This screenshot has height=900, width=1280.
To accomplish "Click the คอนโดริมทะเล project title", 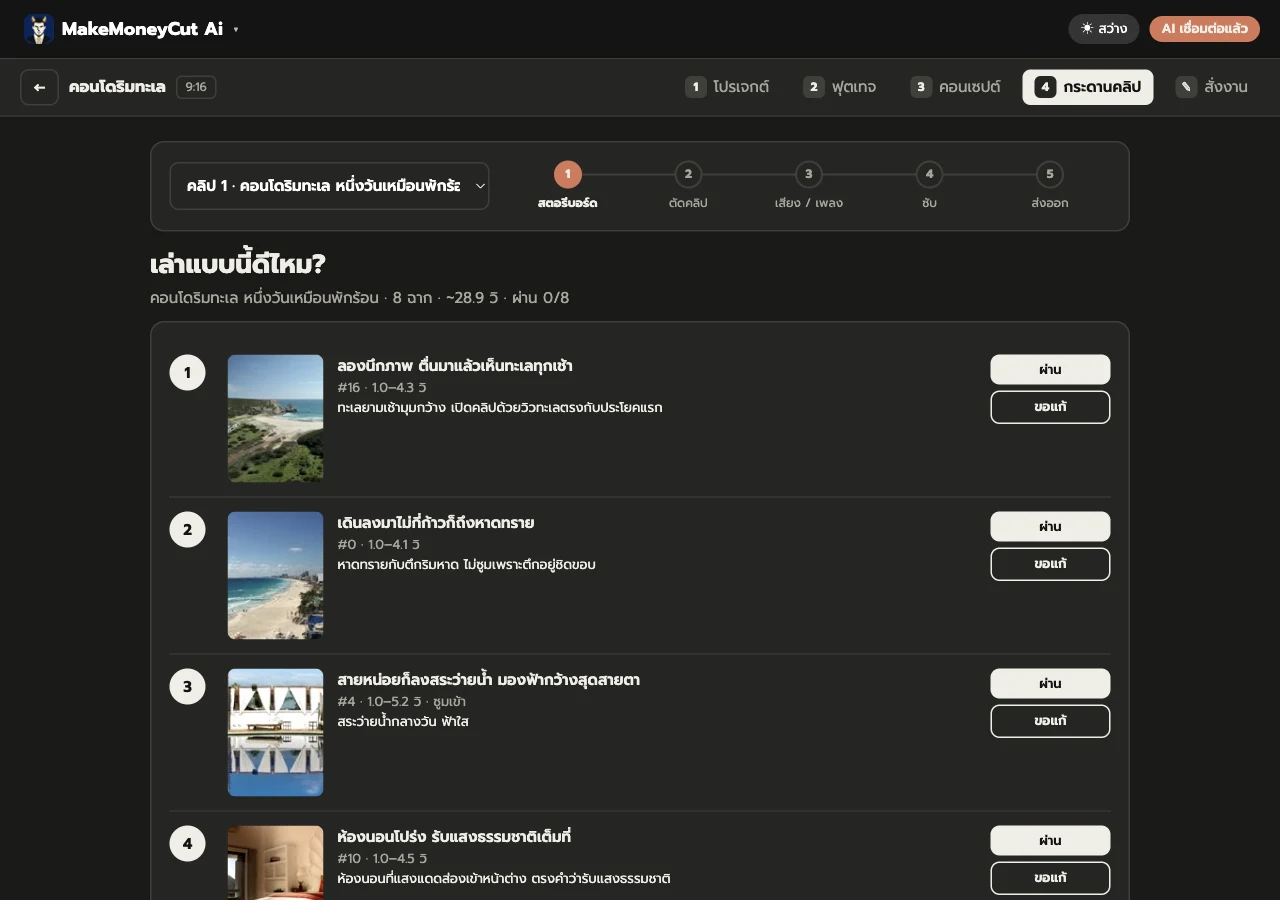I will point(117,87).
